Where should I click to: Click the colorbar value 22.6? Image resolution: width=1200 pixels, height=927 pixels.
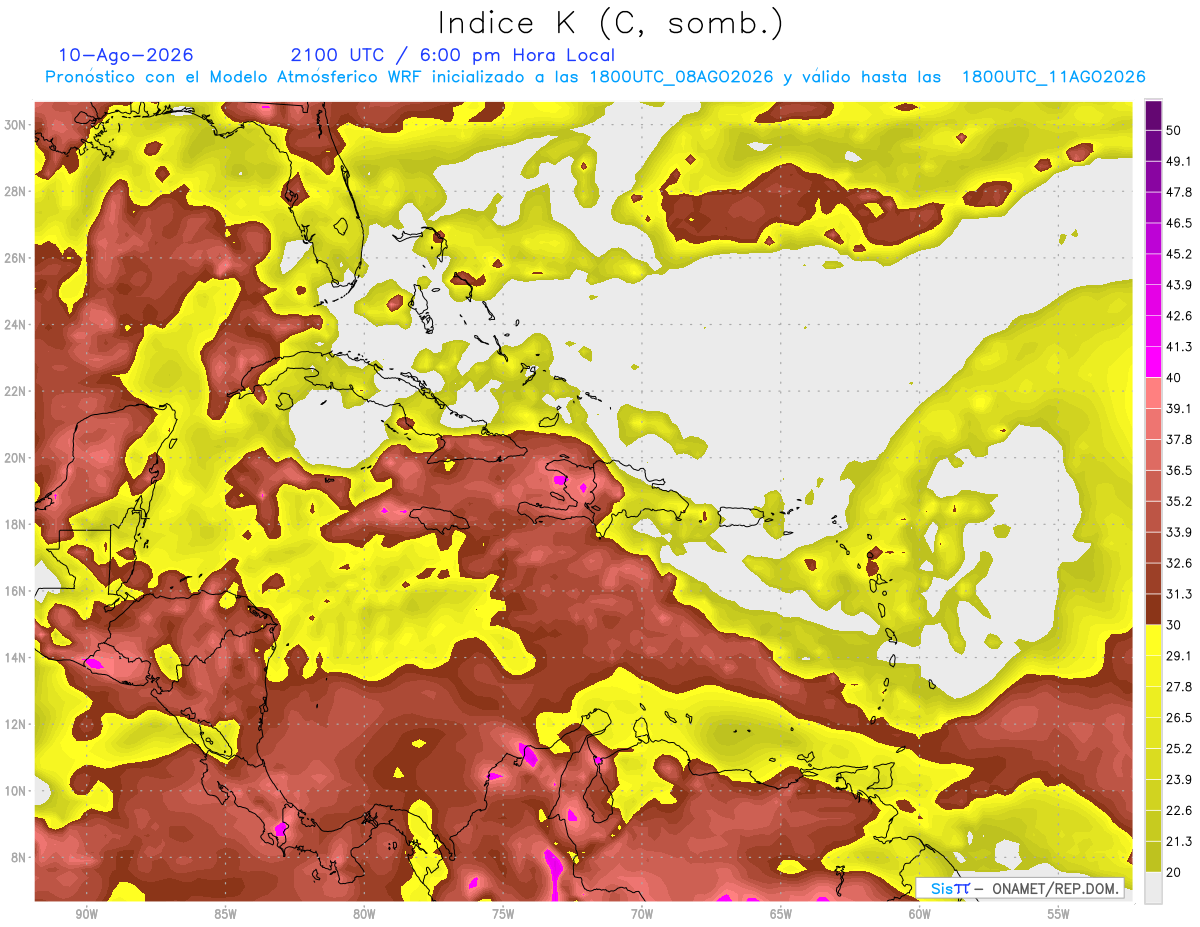1178,811
